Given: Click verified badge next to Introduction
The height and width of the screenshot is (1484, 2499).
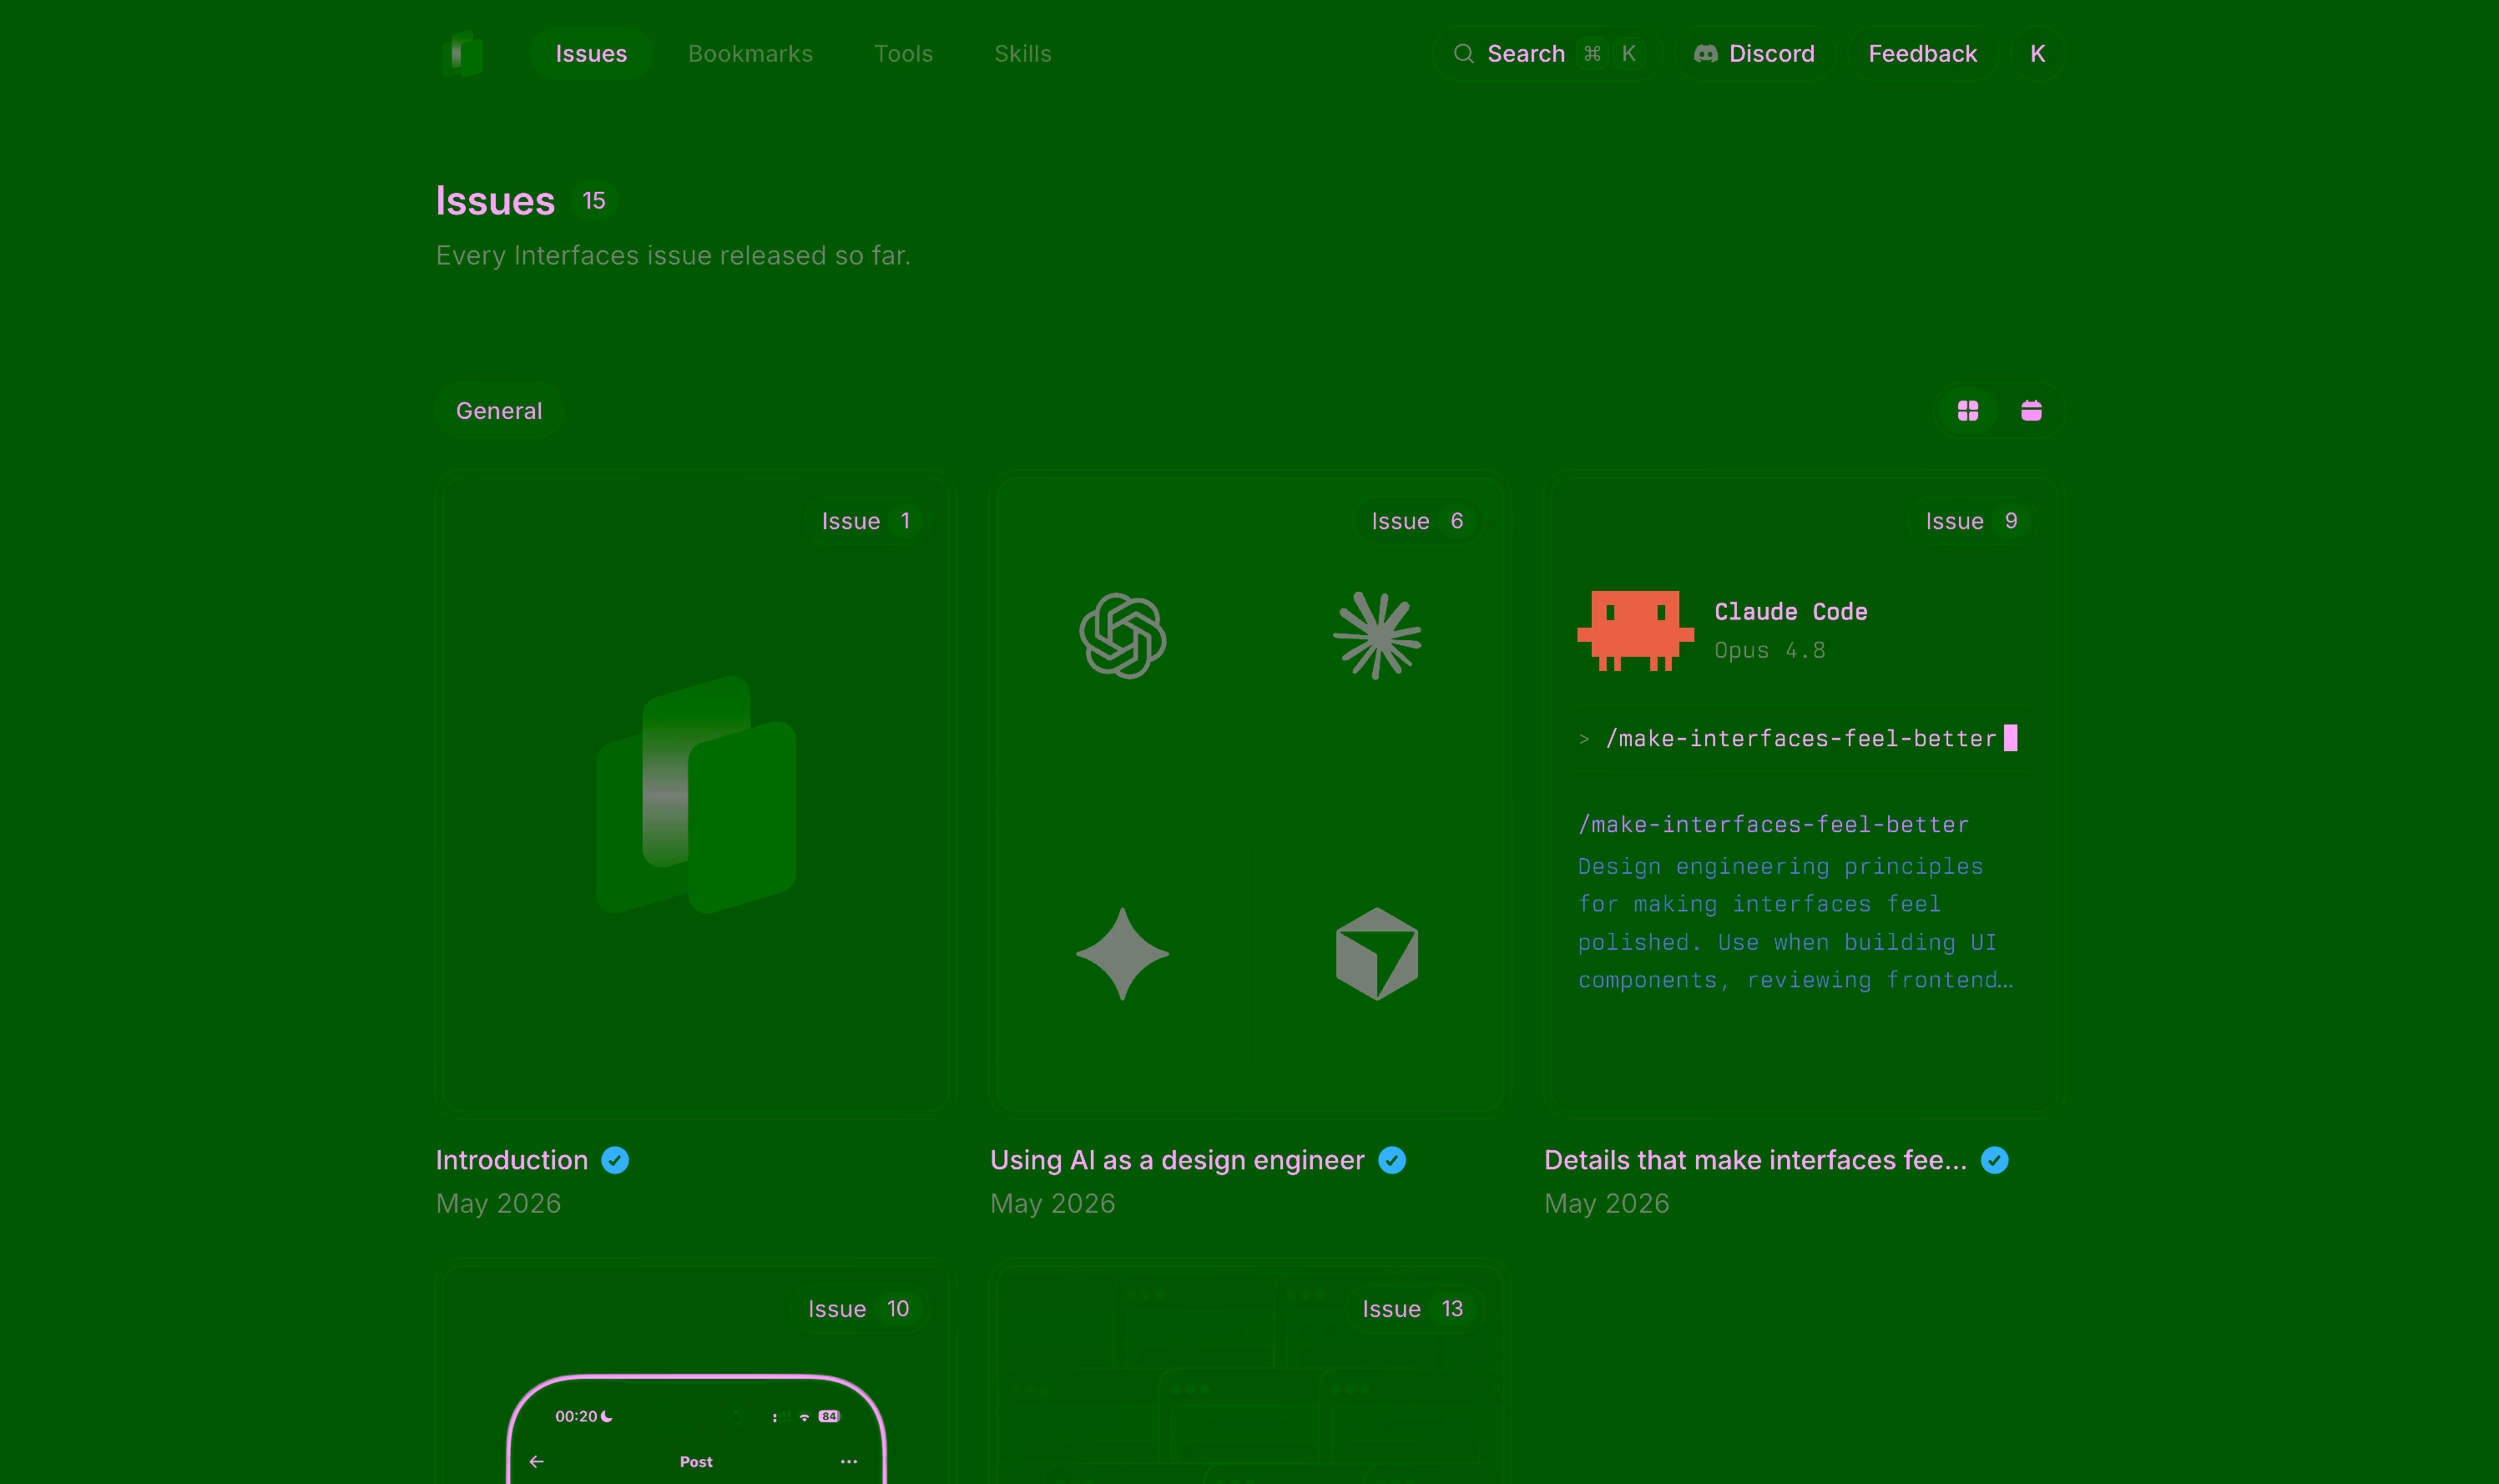Looking at the screenshot, I should click(615, 1160).
